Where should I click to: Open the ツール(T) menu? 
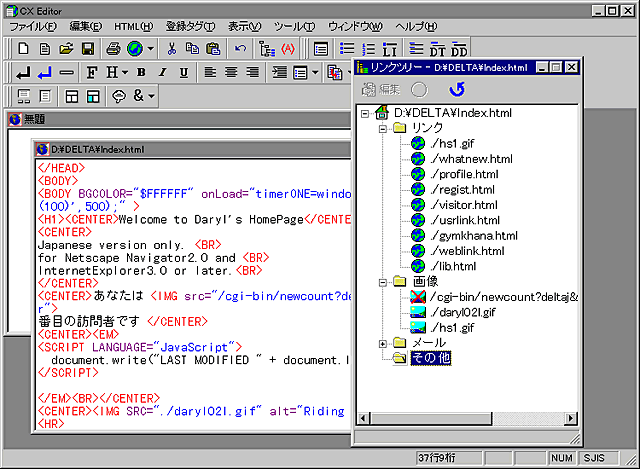(x=294, y=27)
